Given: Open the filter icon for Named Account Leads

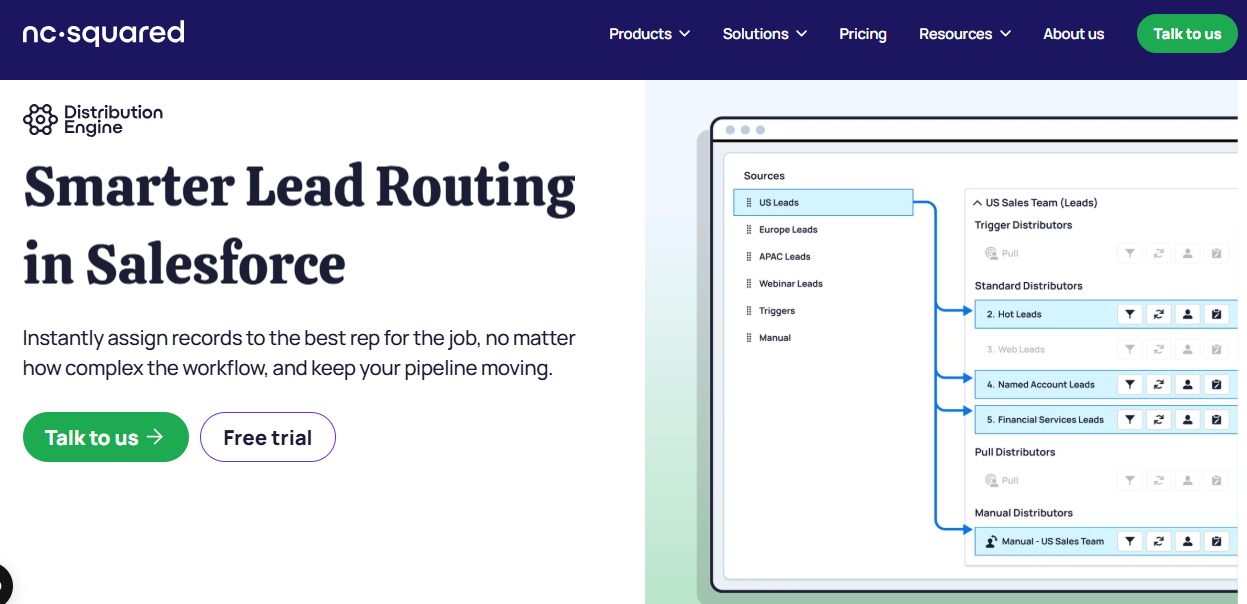Looking at the screenshot, I should 1130,384.
